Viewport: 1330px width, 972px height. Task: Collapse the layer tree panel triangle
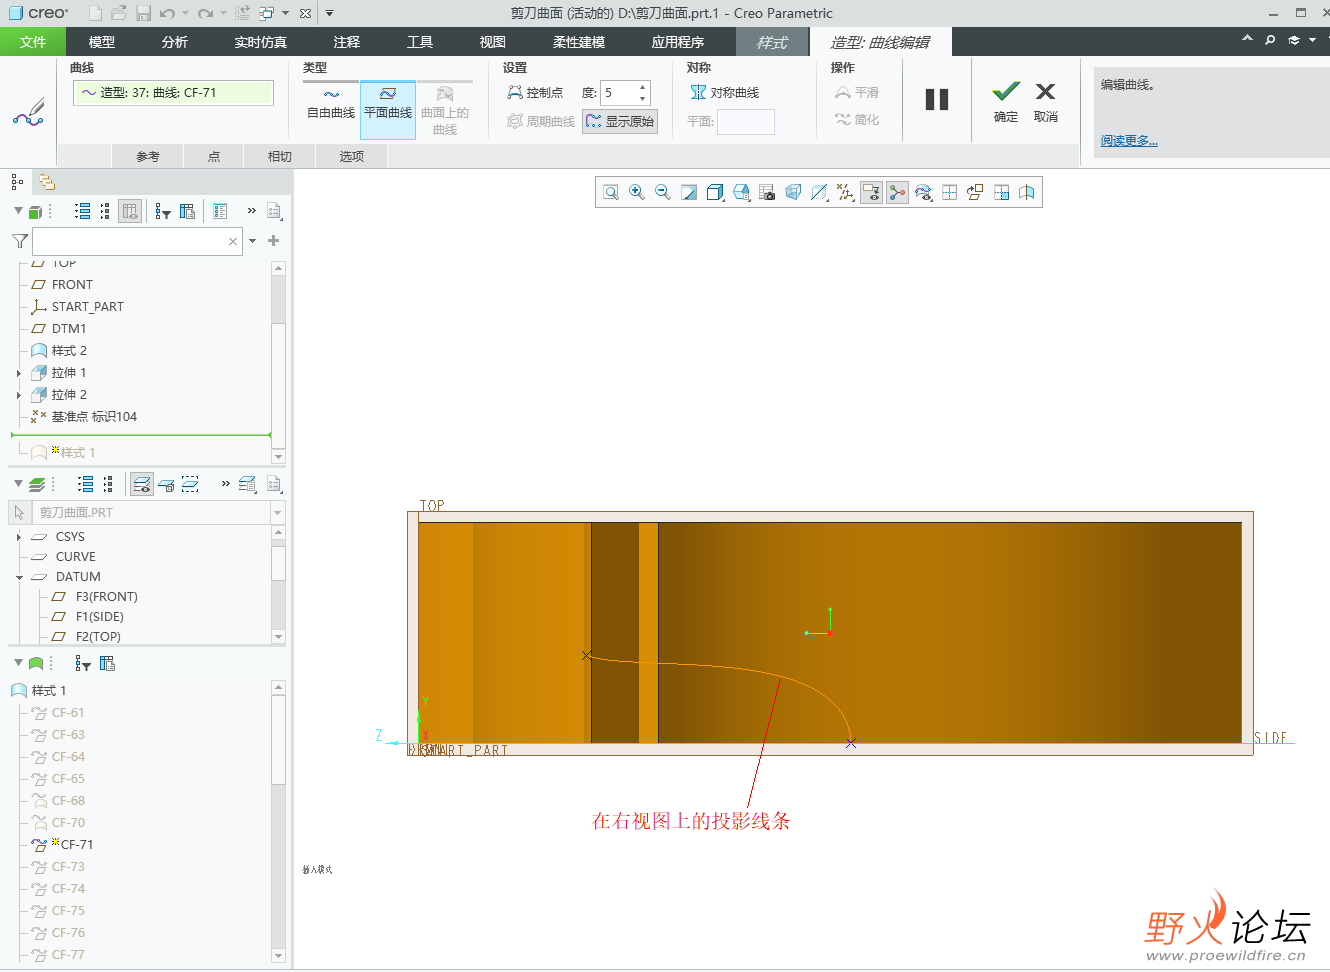pos(18,483)
